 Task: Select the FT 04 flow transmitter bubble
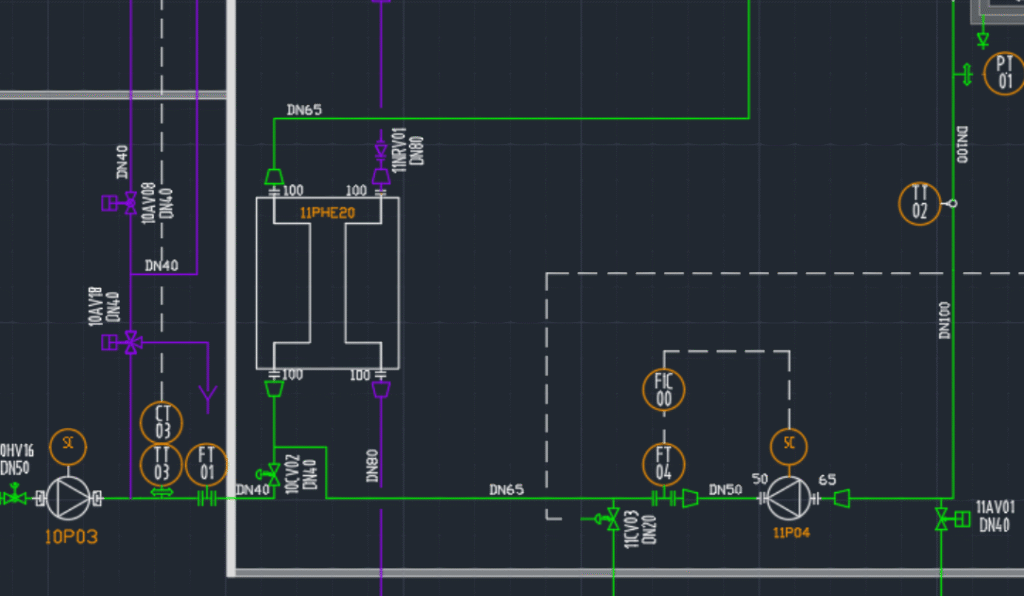click(x=664, y=465)
